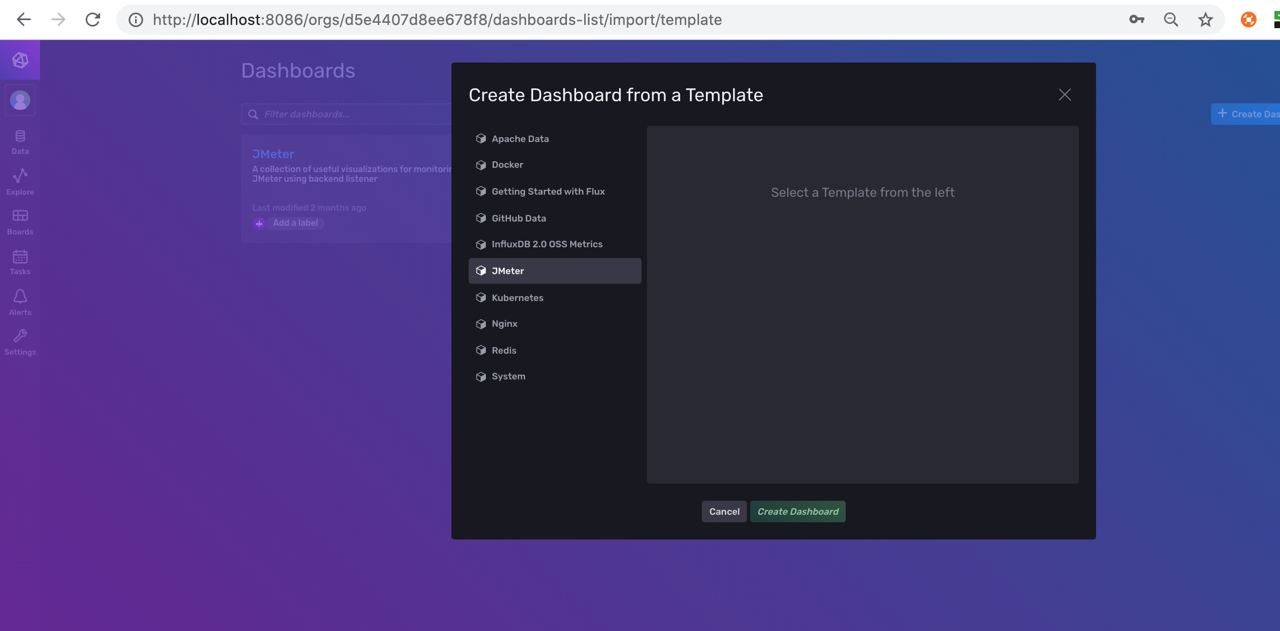Open the user avatar in sidebar
The width and height of the screenshot is (1280, 631).
pyautogui.click(x=20, y=100)
